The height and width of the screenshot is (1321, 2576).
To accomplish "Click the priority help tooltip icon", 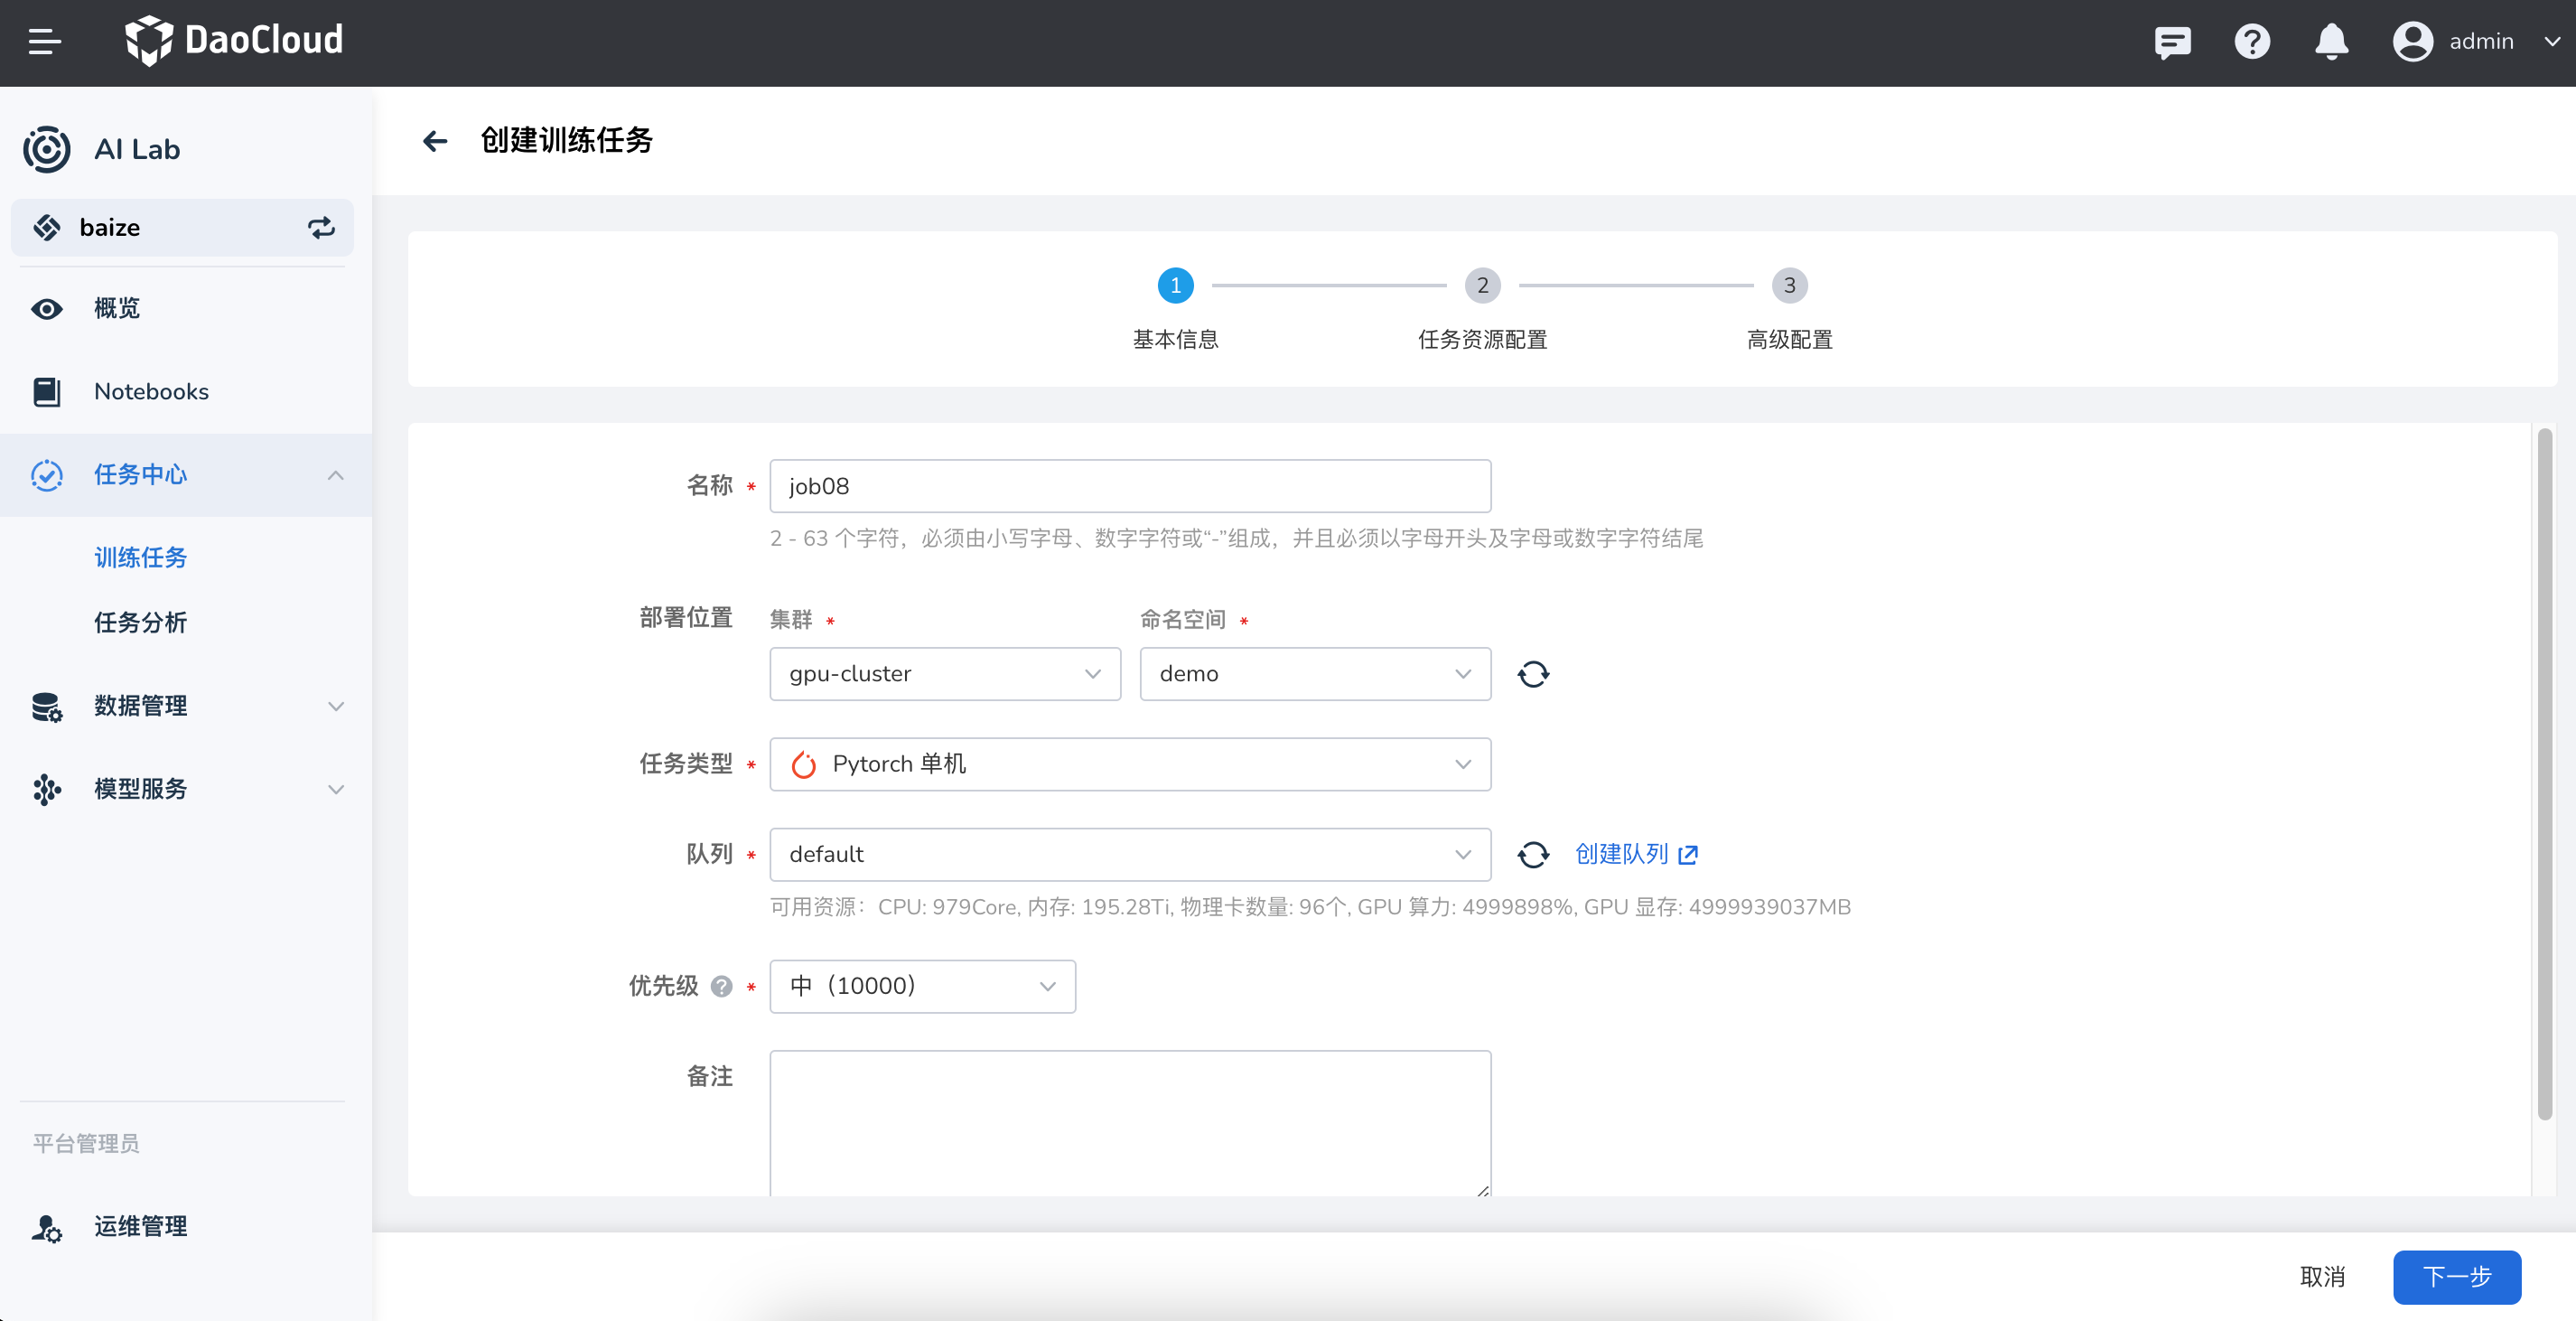I will pos(721,987).
